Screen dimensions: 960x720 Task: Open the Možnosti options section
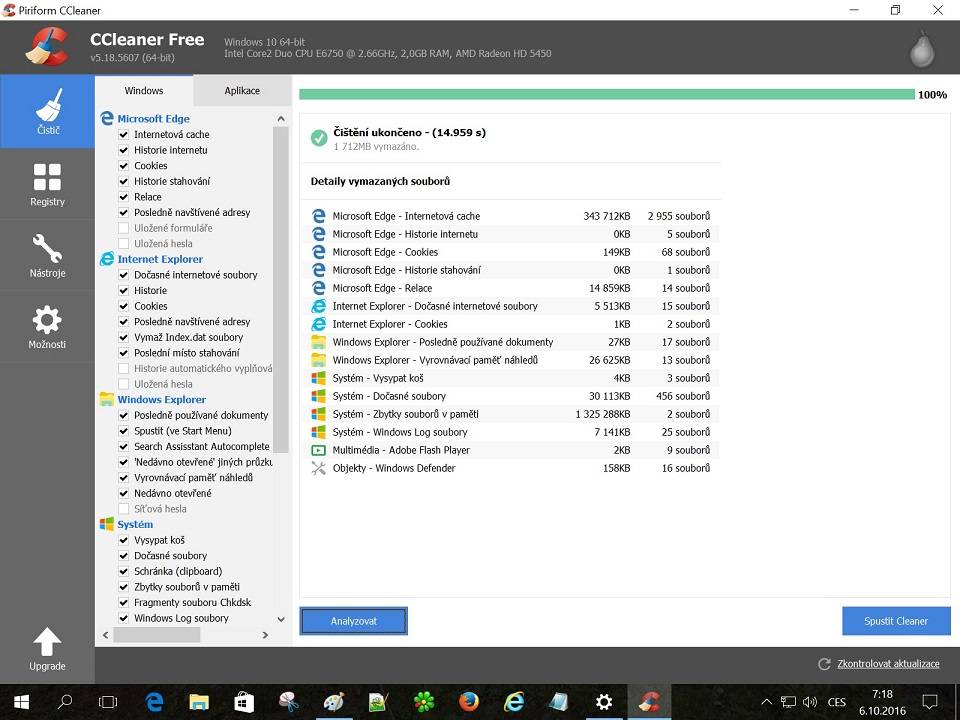pos(47,326)
